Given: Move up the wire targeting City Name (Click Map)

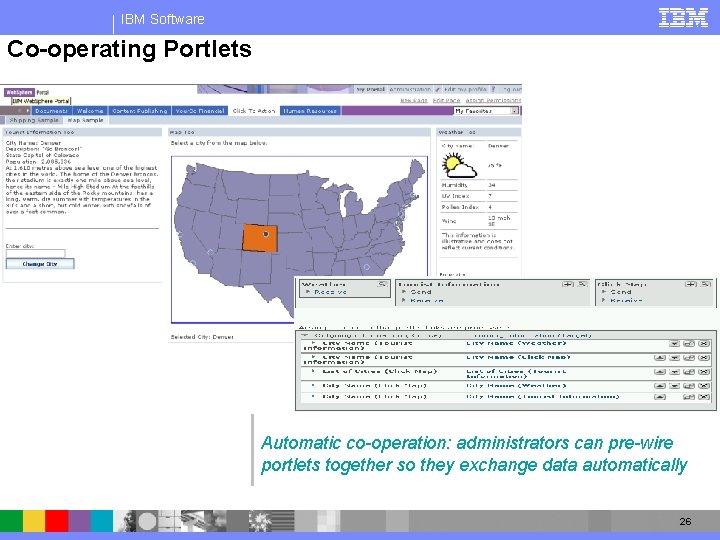Looking at the screenshot, I should (659, 358).
